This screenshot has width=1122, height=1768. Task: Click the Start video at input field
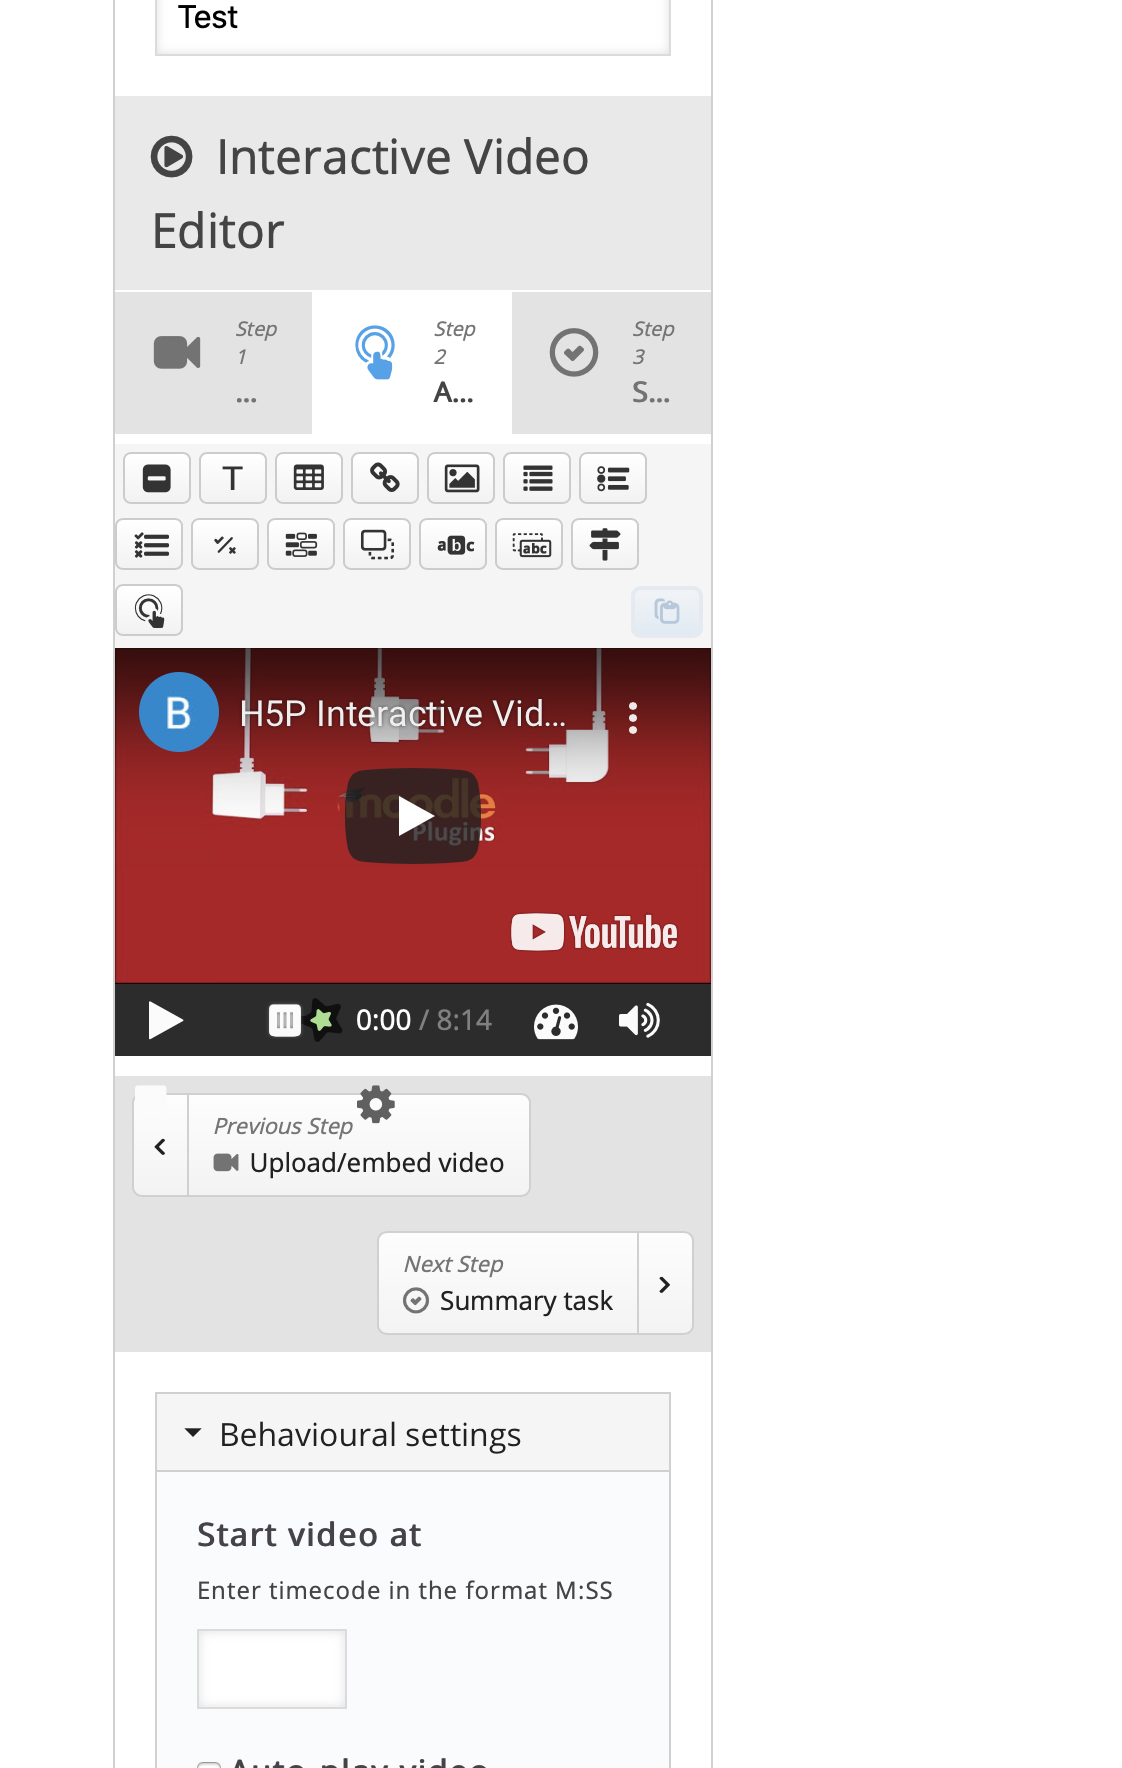click(x=272, y=1668)
